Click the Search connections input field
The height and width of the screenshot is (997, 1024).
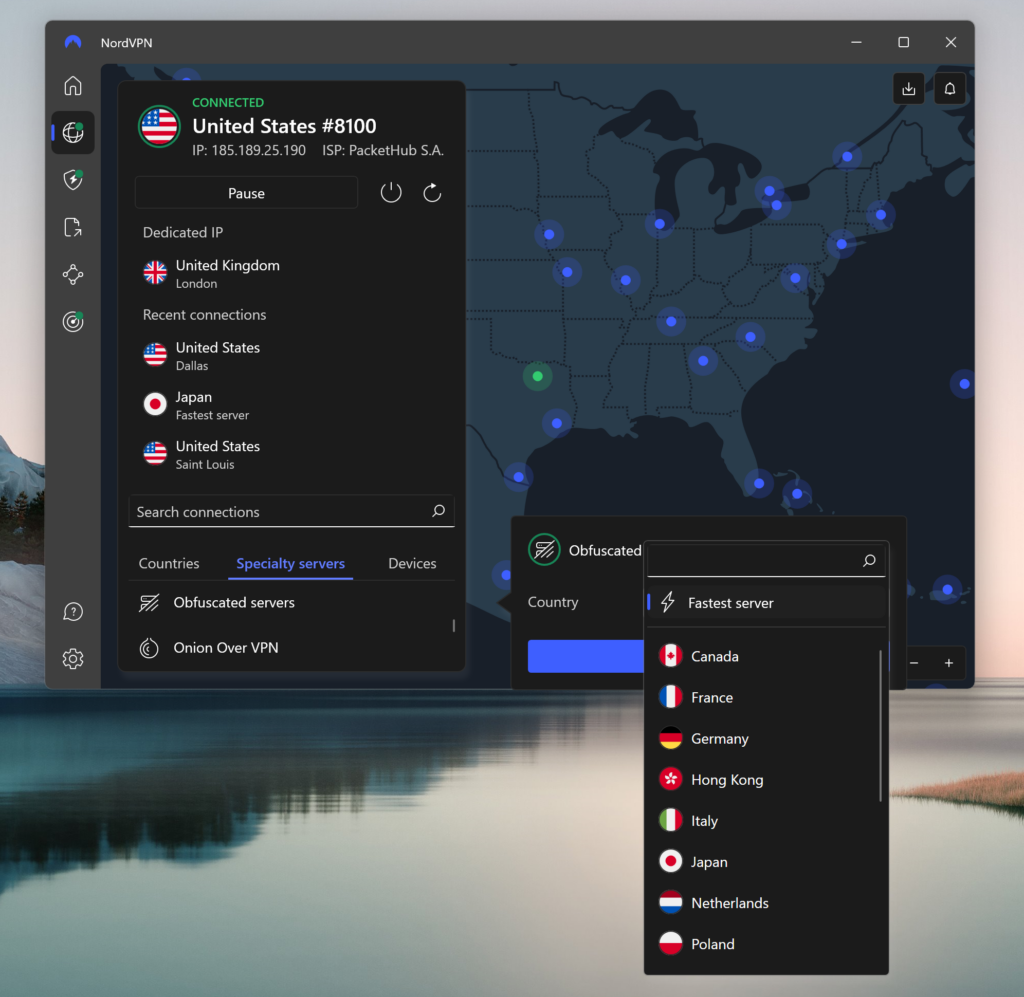291,511
